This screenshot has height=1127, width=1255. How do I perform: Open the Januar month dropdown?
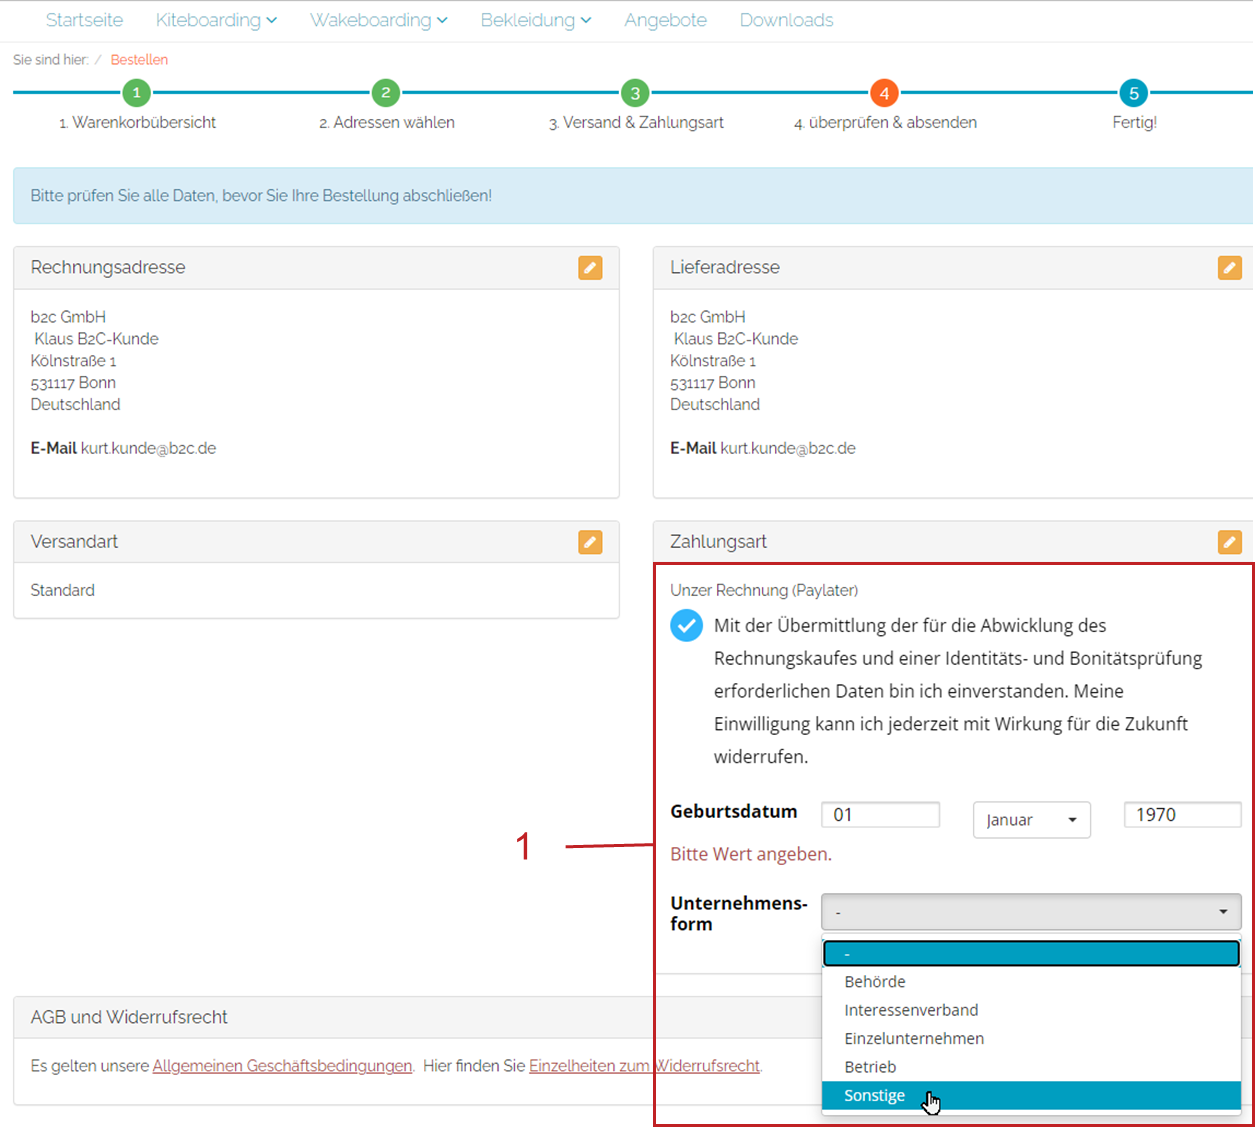[1031, 820]
